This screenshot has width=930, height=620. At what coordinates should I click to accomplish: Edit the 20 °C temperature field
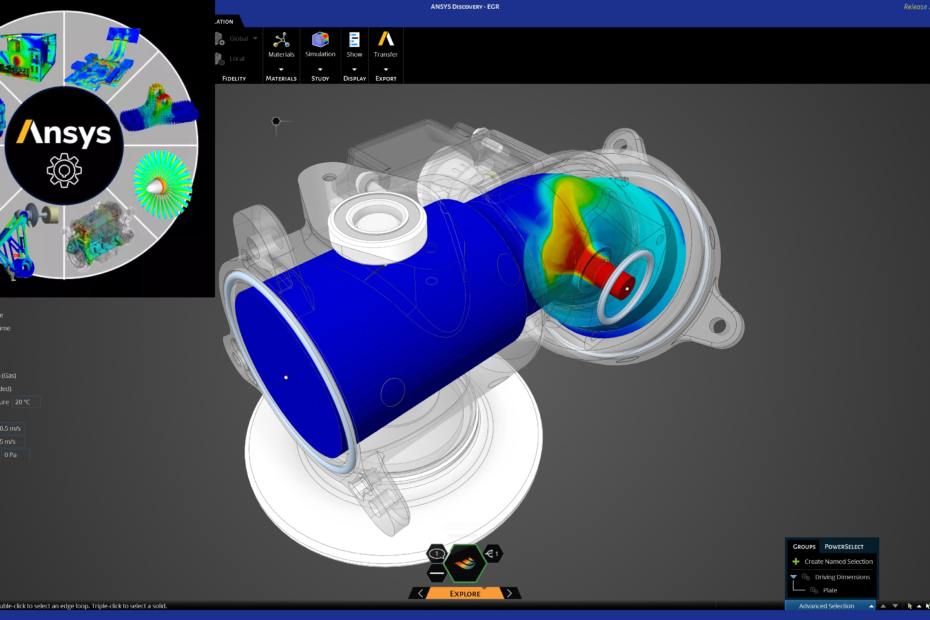tap(26, 402)
